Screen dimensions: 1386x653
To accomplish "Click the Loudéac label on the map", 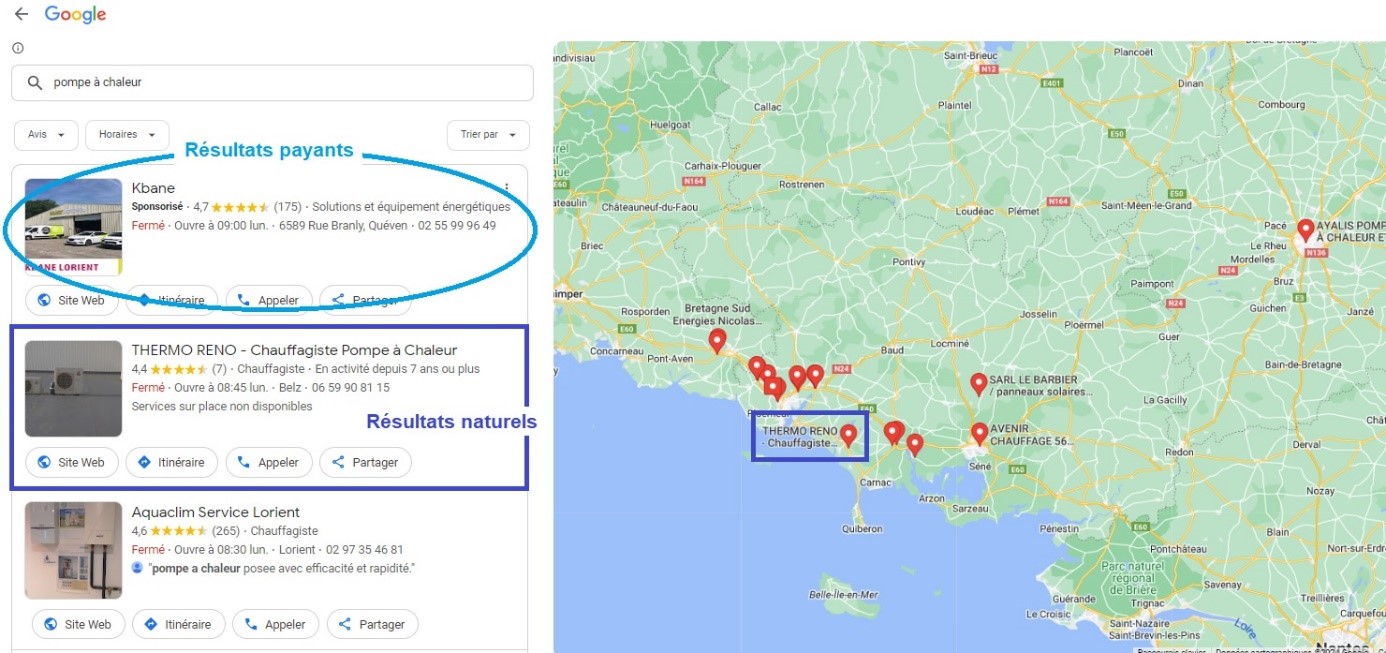I will coord(974,212).
